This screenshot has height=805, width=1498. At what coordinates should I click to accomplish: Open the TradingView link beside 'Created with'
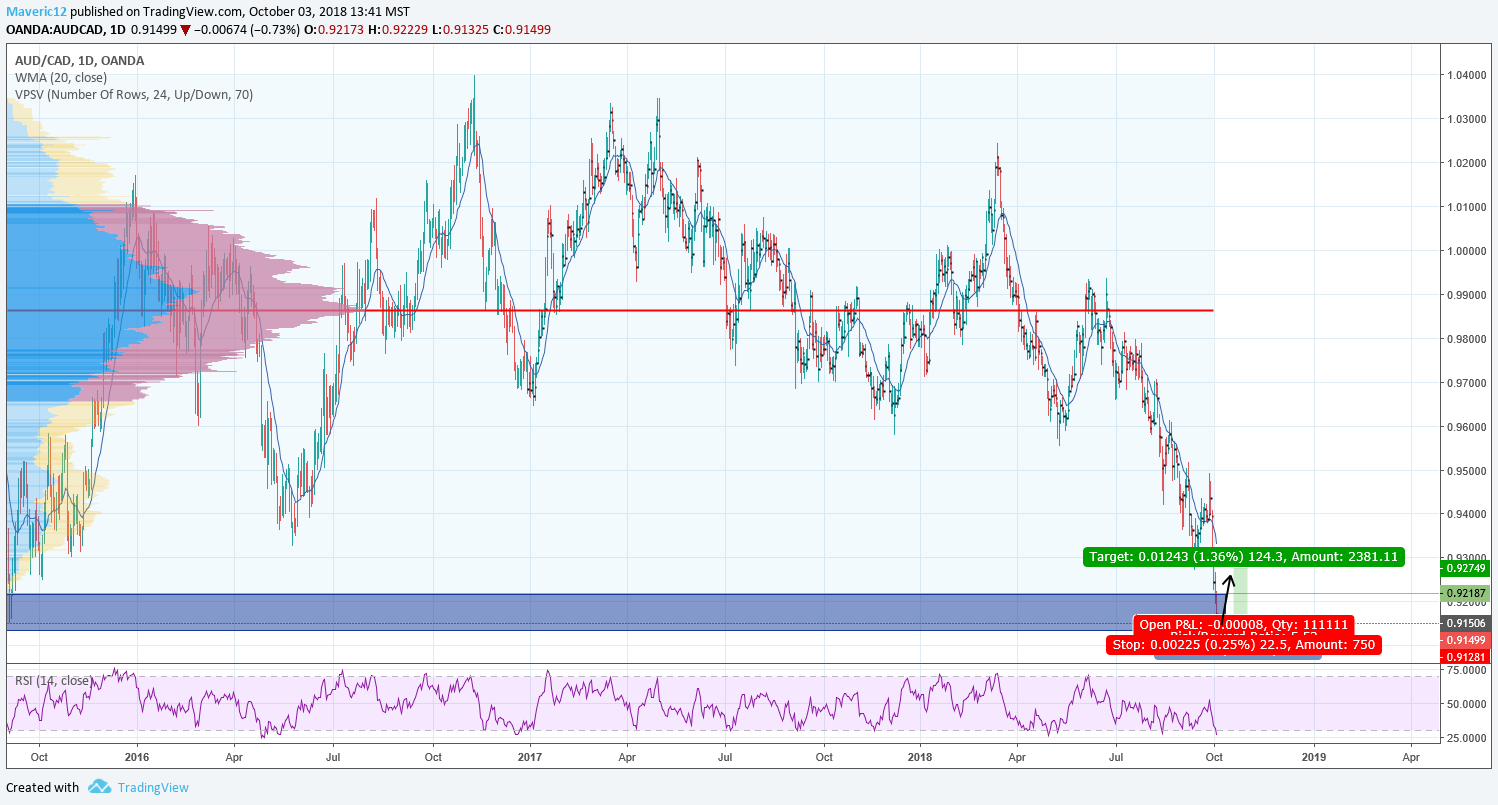pos(153,787)
